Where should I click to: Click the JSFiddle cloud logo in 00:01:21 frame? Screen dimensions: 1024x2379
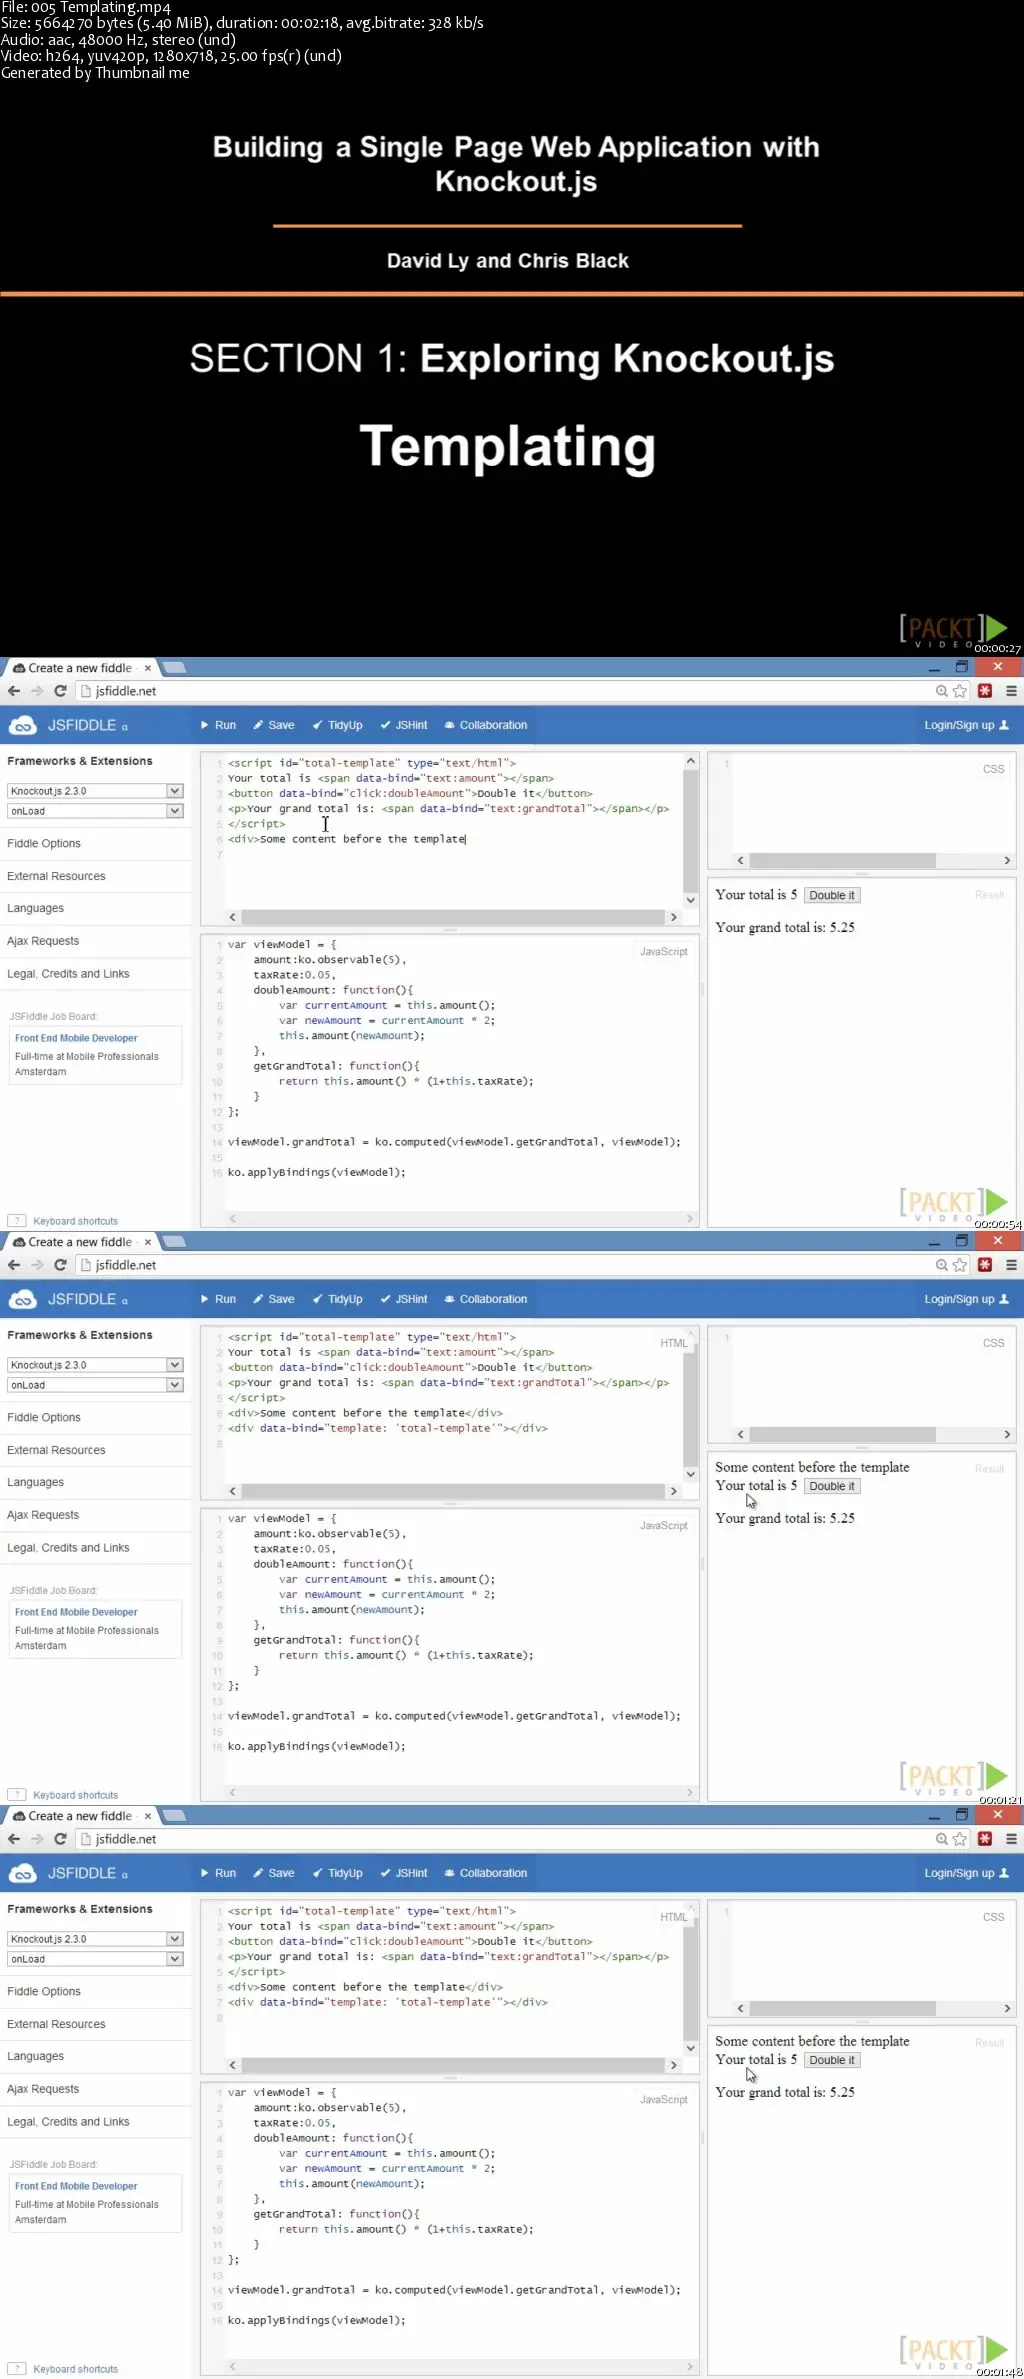coord(23,1299)
